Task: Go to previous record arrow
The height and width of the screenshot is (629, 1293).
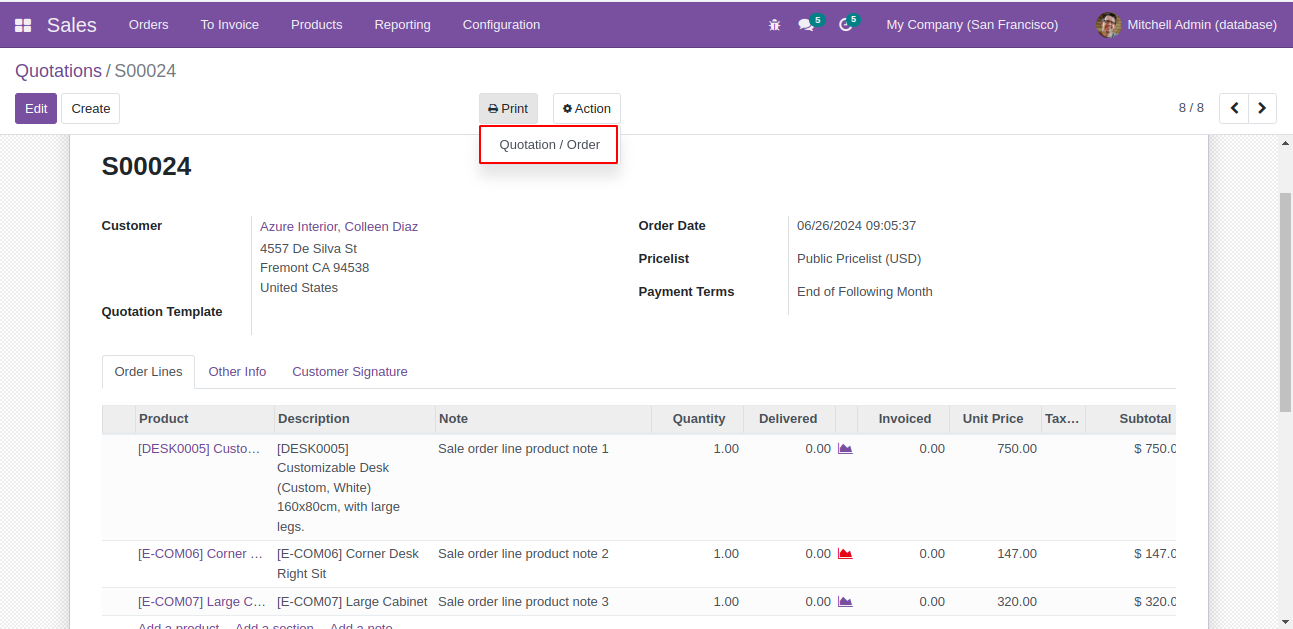Action: (x=1234, y=108)
